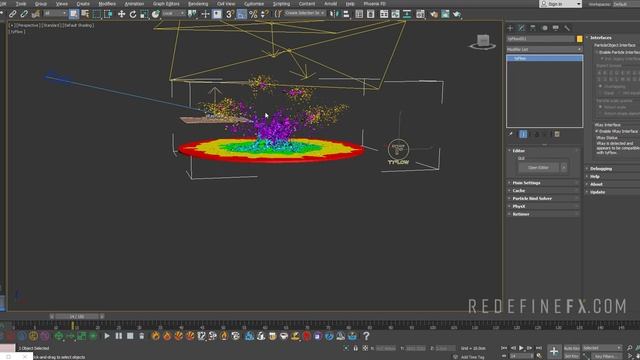Toggle Enable VRay Interface checkbox
Screen dimensions: 640x360
[597, 131]
